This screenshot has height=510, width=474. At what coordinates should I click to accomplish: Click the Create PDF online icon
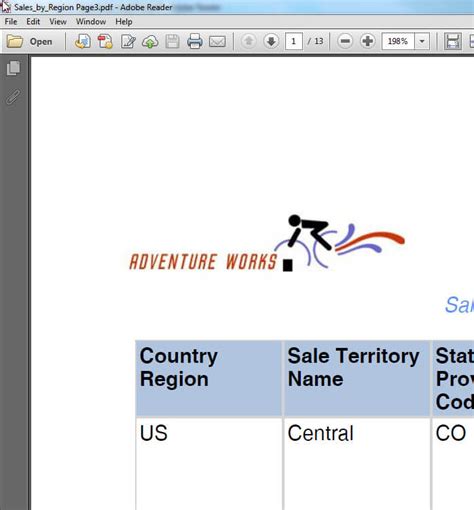click(x=83, y=42)
